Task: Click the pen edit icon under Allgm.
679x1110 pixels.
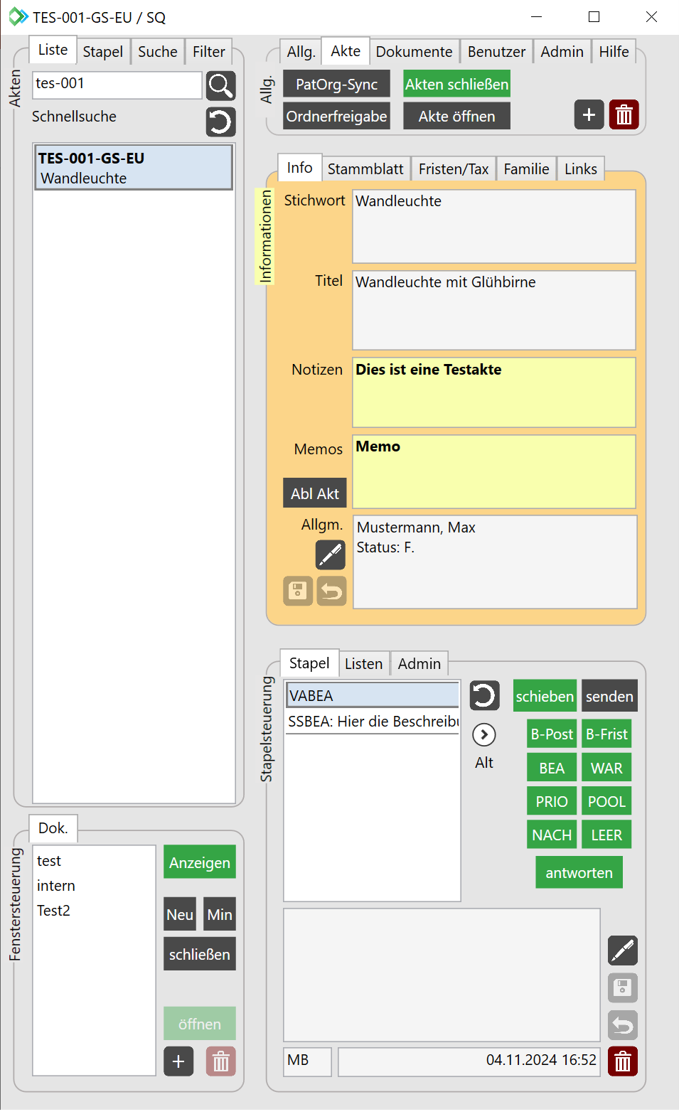Action: 330,554
